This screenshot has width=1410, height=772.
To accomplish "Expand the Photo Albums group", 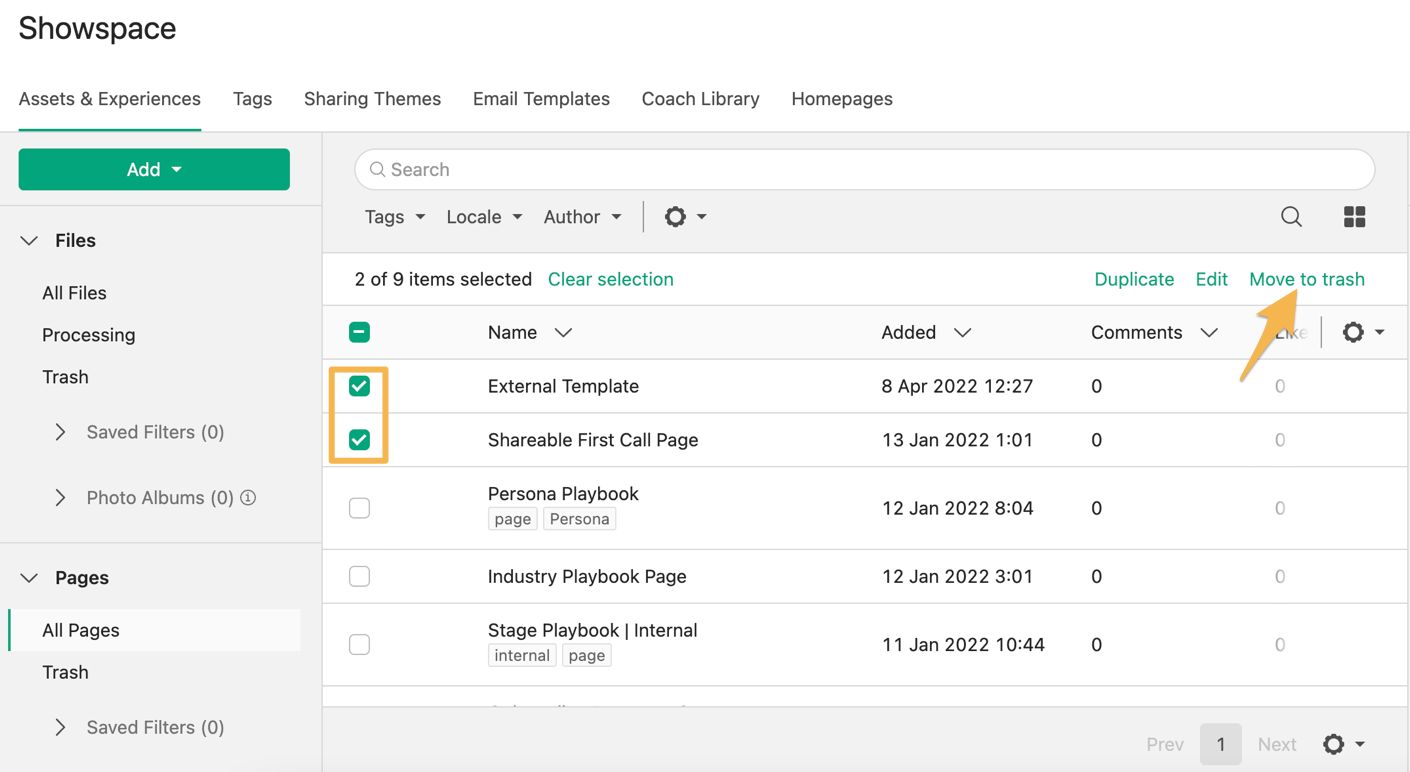I will [61, 497].
